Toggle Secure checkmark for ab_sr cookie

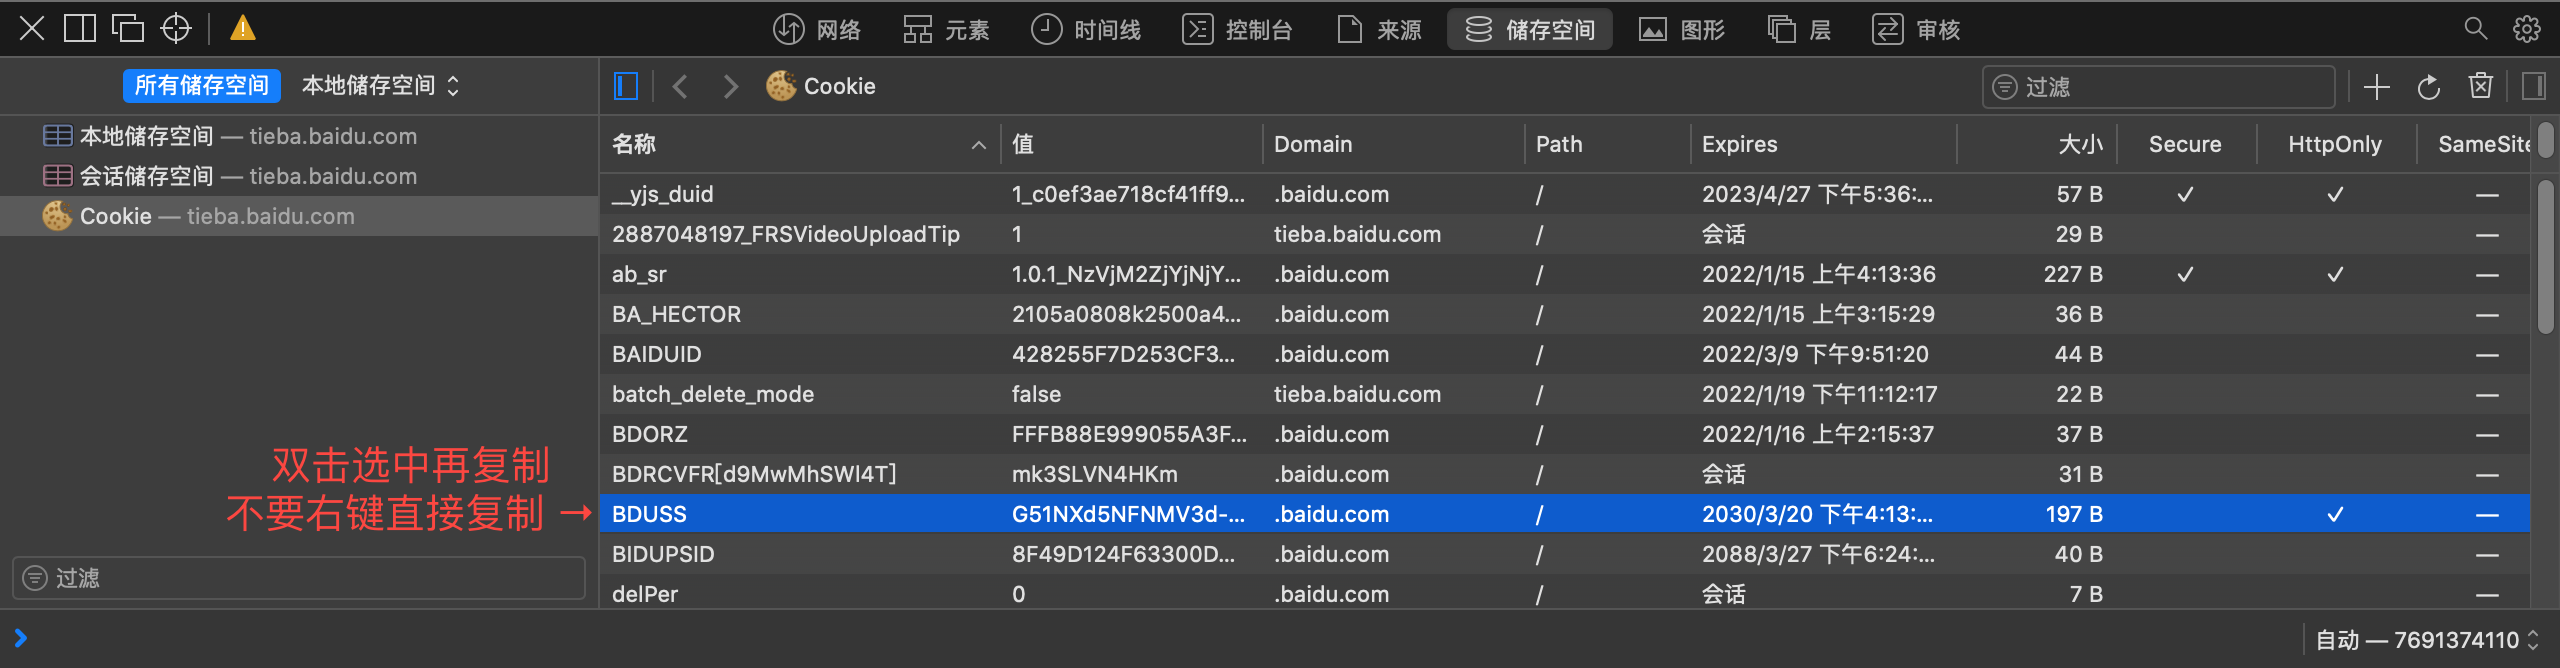2186,274
